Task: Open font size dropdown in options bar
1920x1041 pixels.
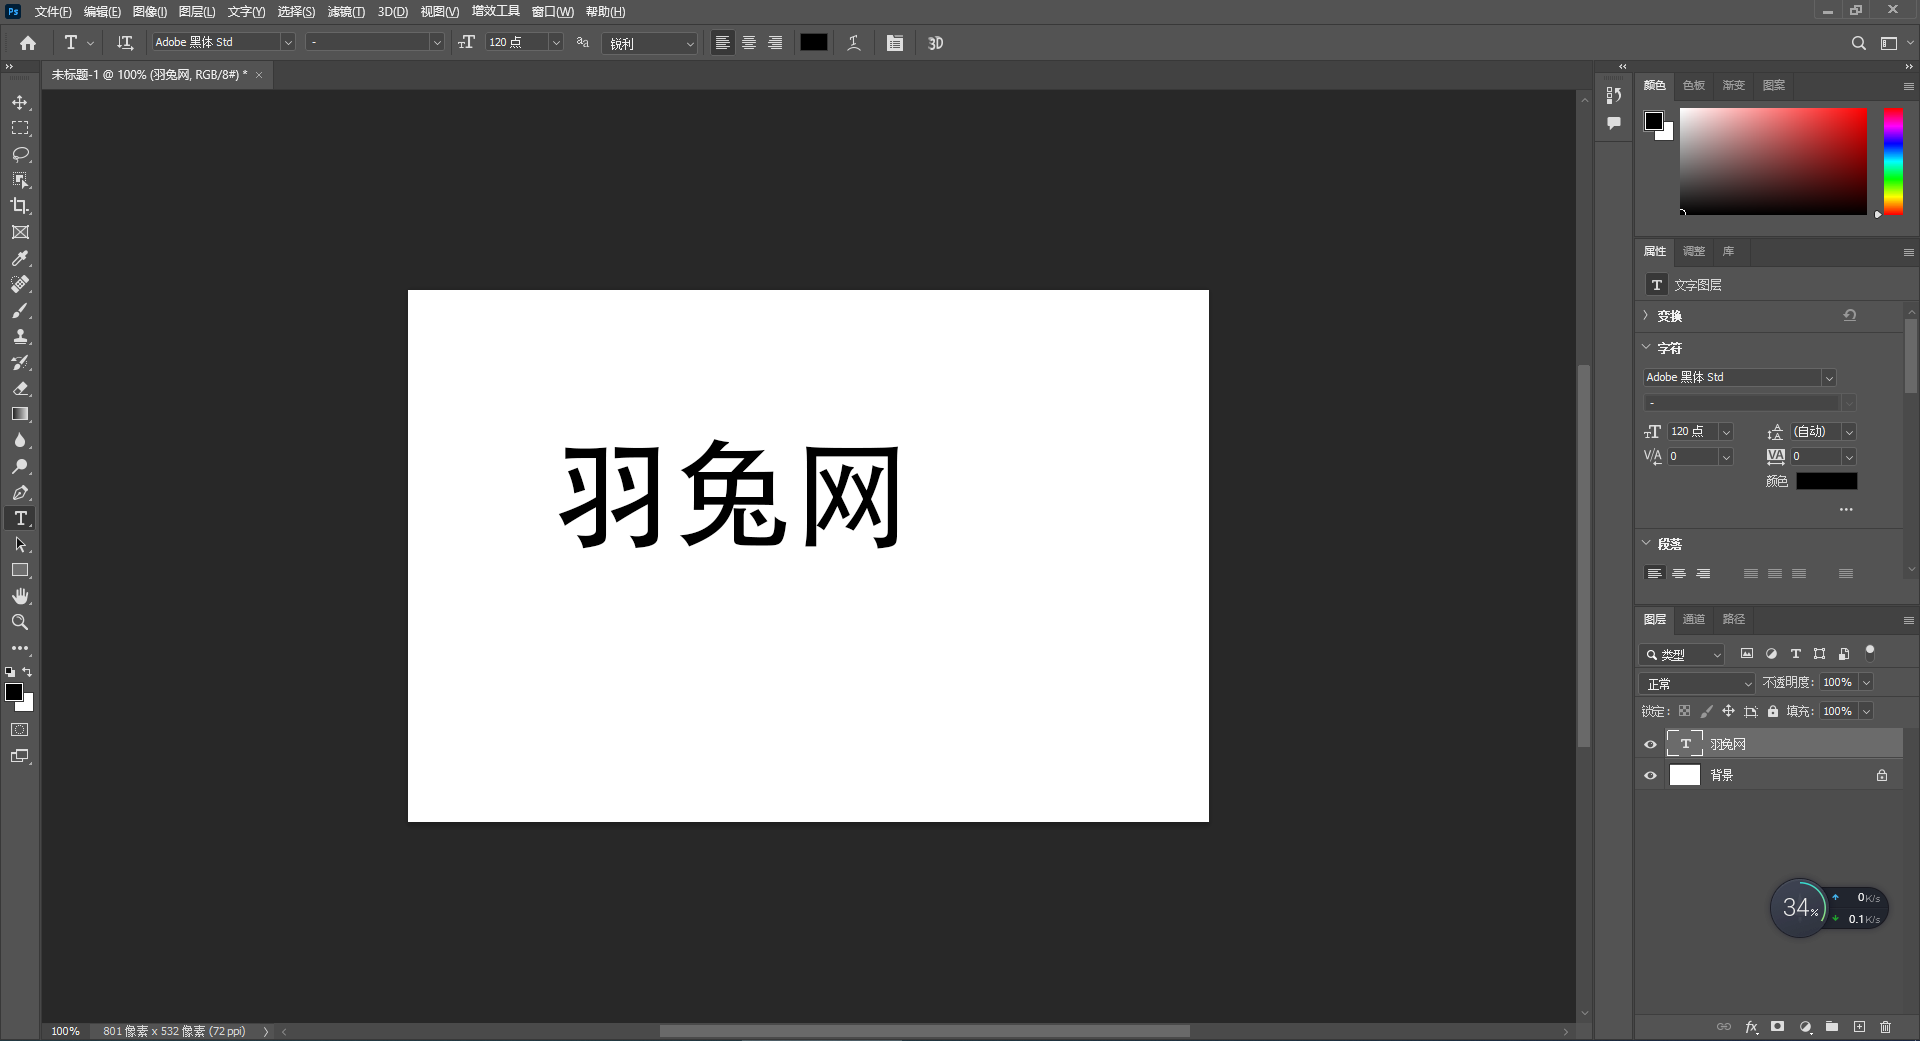Action: [x=556, y=42]
